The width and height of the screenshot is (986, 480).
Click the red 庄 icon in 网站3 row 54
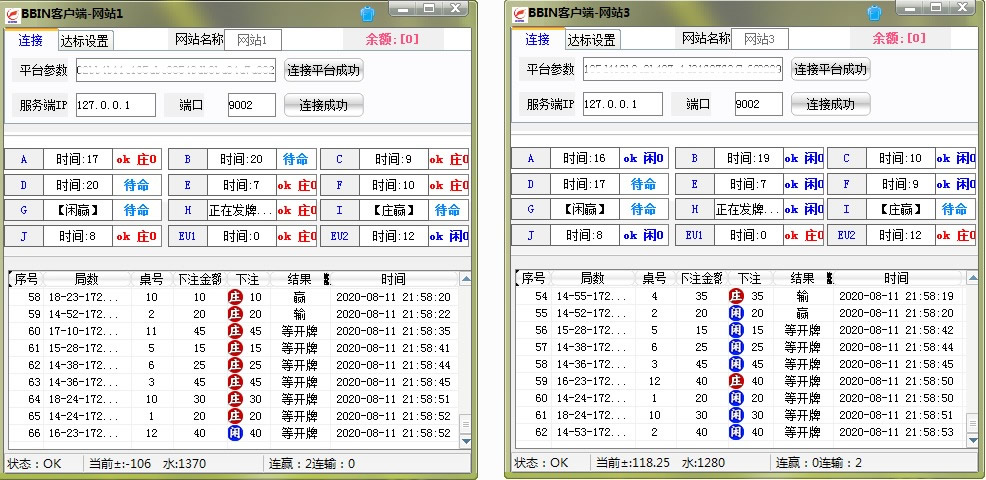[x=736, y=297]
